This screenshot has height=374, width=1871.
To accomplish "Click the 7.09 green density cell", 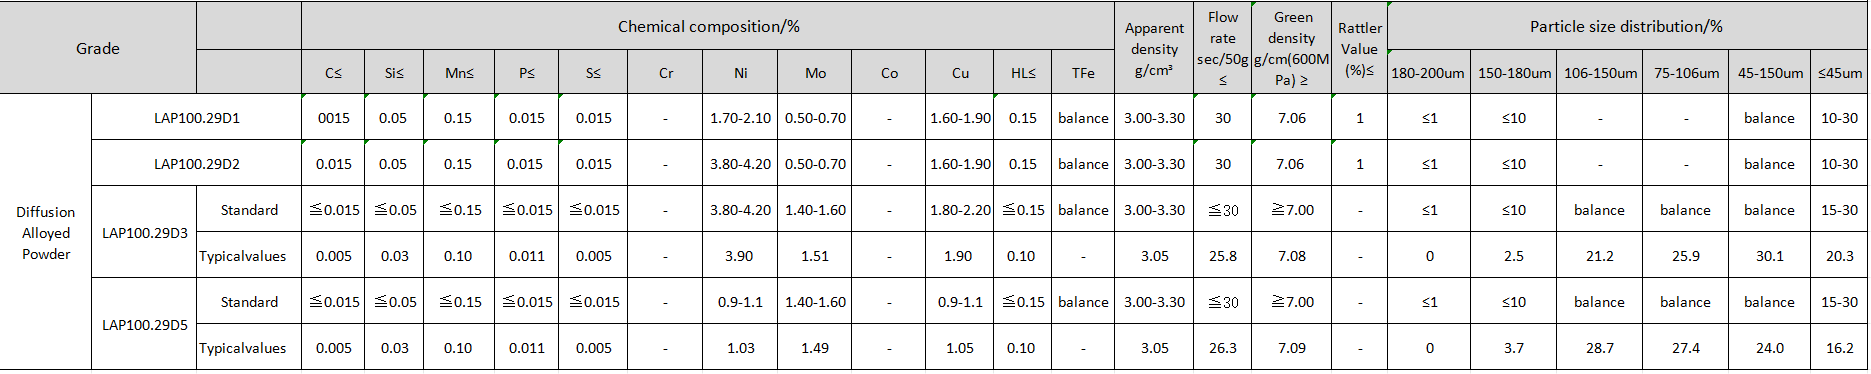I will click(1291, 347).
